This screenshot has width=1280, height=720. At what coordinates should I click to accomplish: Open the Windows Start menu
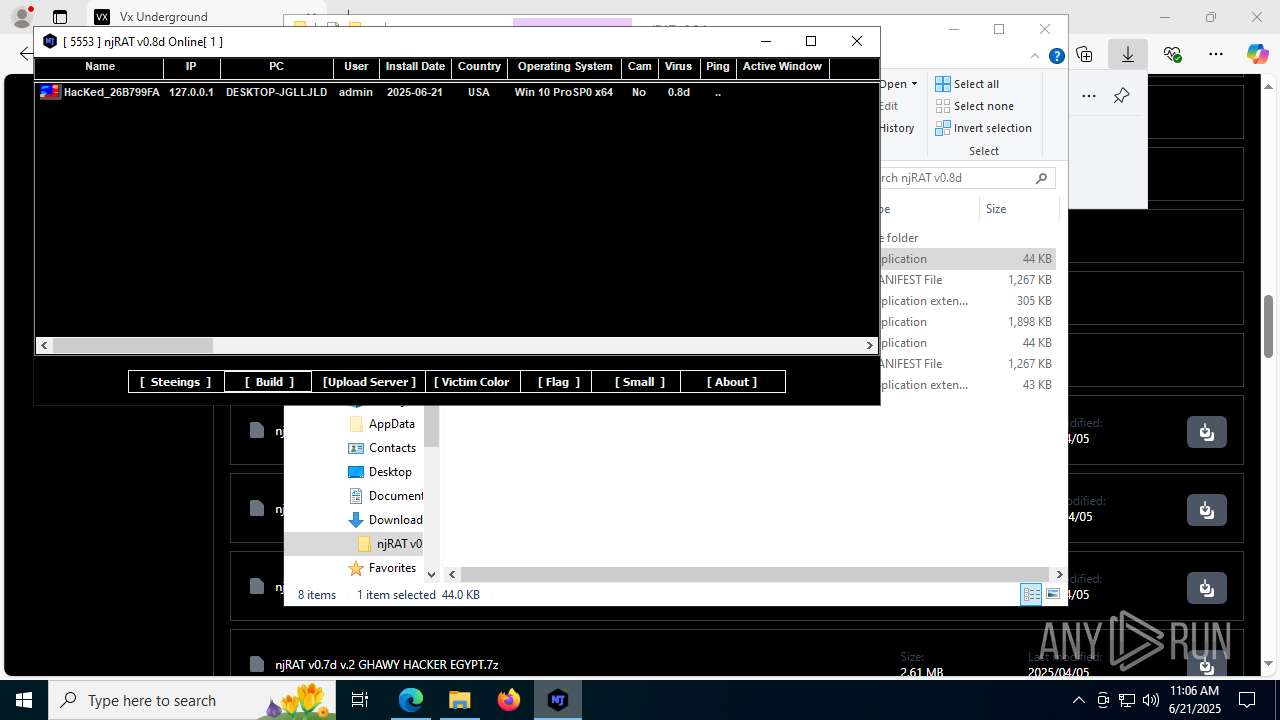(x=24, y=700)
